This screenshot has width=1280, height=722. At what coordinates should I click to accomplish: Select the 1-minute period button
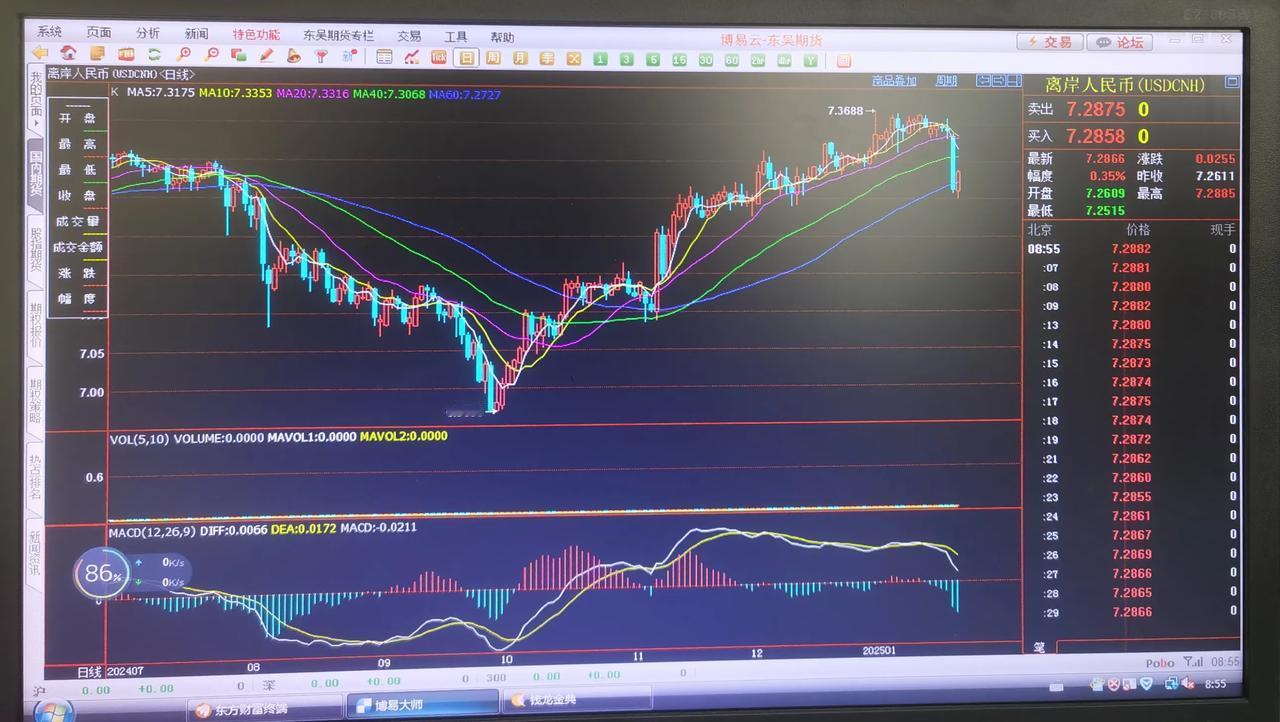tap(600, 60)
